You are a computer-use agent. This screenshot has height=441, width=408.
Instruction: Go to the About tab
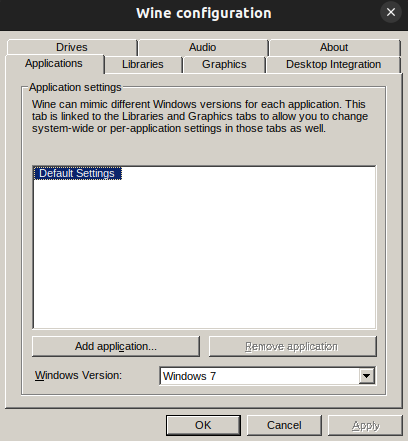334,47
